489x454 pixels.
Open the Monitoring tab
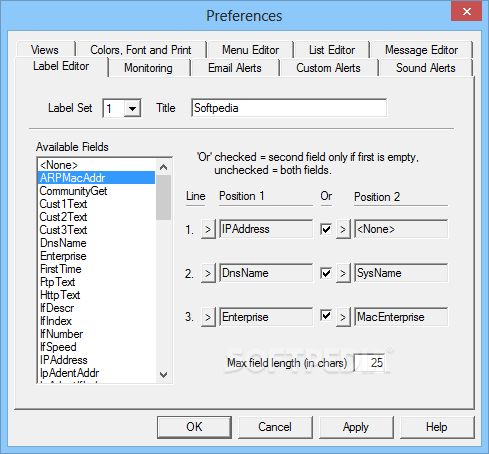pos(148,68)
